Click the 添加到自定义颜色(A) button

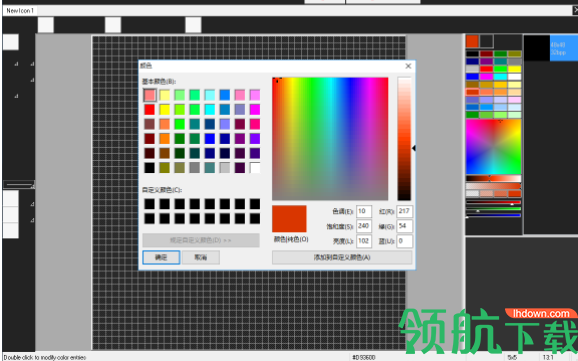[x=342, y=257]
